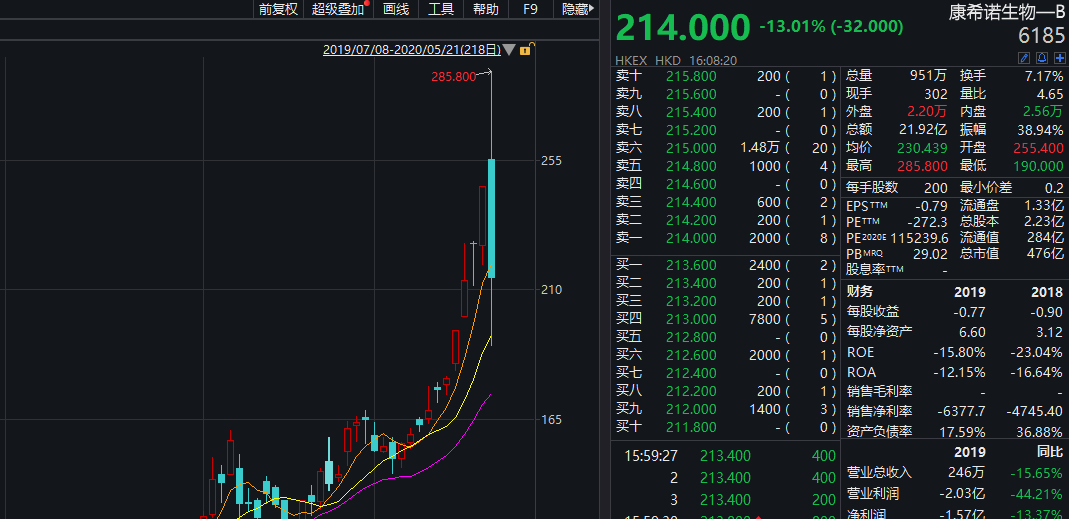Image resolution: width=1069 pixels, height=519 pixels.
Task: Collapse side panel with 隐藏 arrow
Action: (577, 9)
